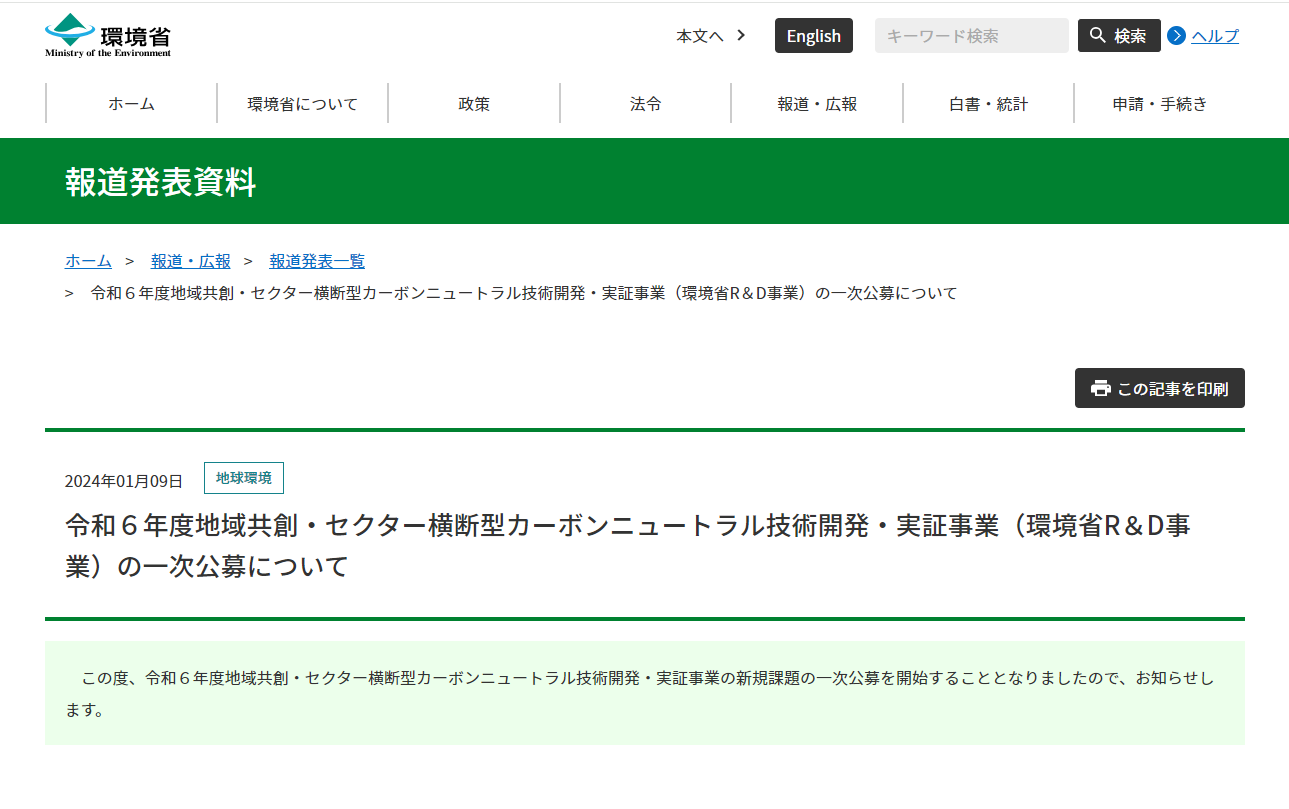Switch site language with the English button
Image resolution: width=1289 pixels, height=809 pixels.
[813, 35]
